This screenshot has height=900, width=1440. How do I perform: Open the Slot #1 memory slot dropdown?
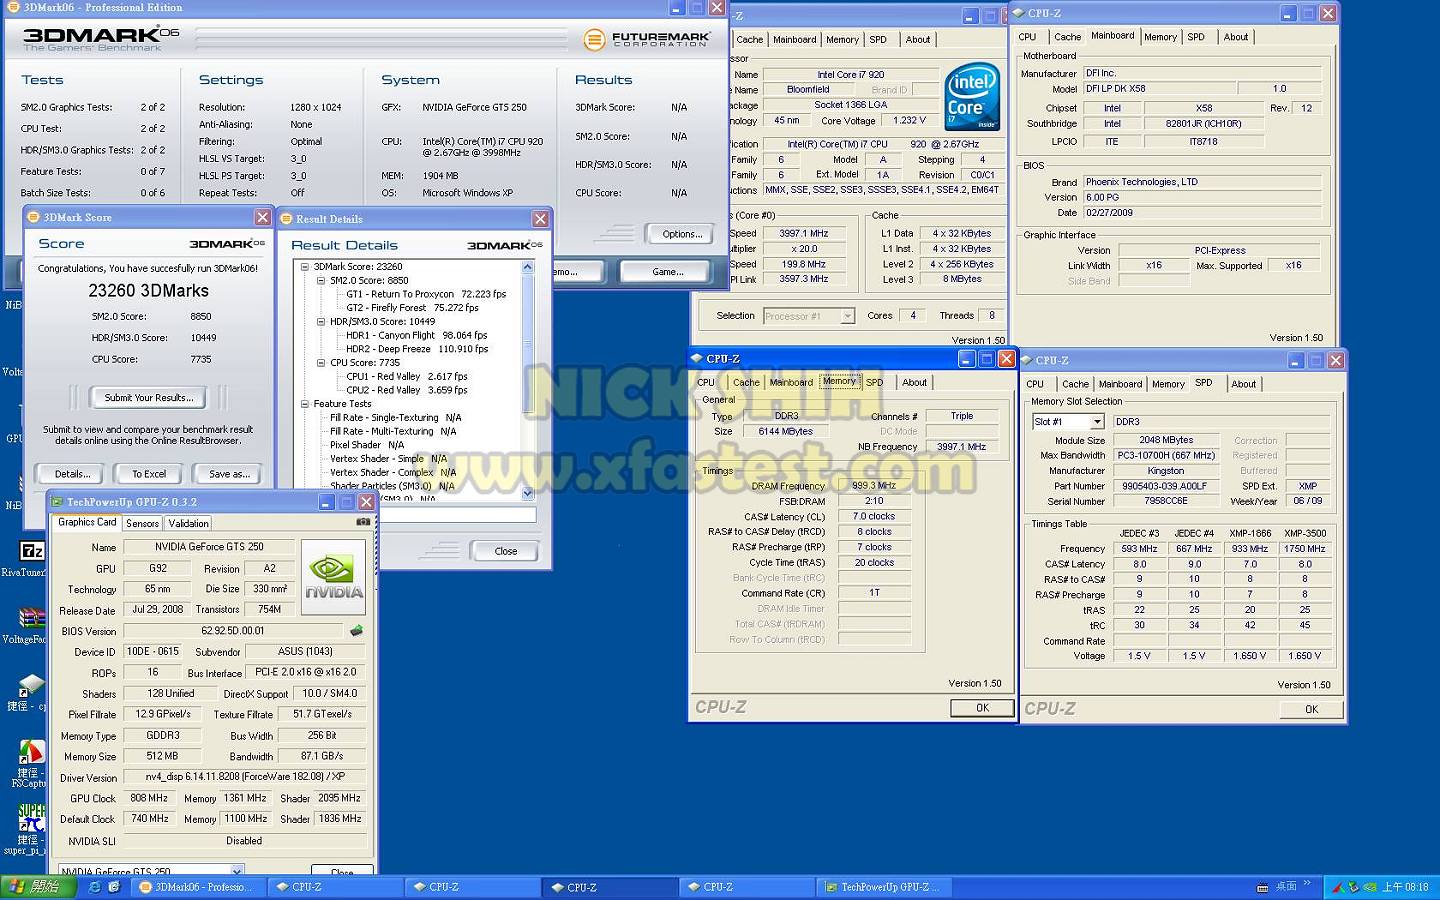tap(1096, 422)
